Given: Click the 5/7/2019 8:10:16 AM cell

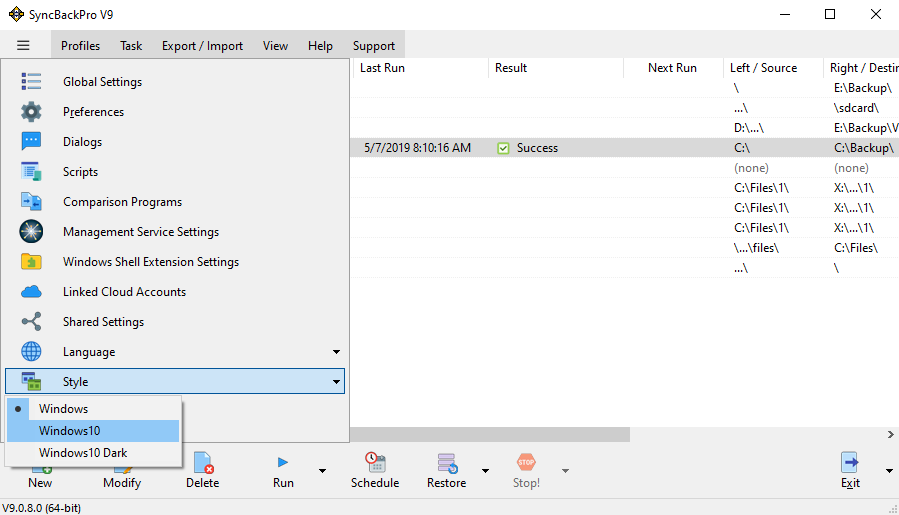Looking at the screenshot, I should (x=417, y=148).
